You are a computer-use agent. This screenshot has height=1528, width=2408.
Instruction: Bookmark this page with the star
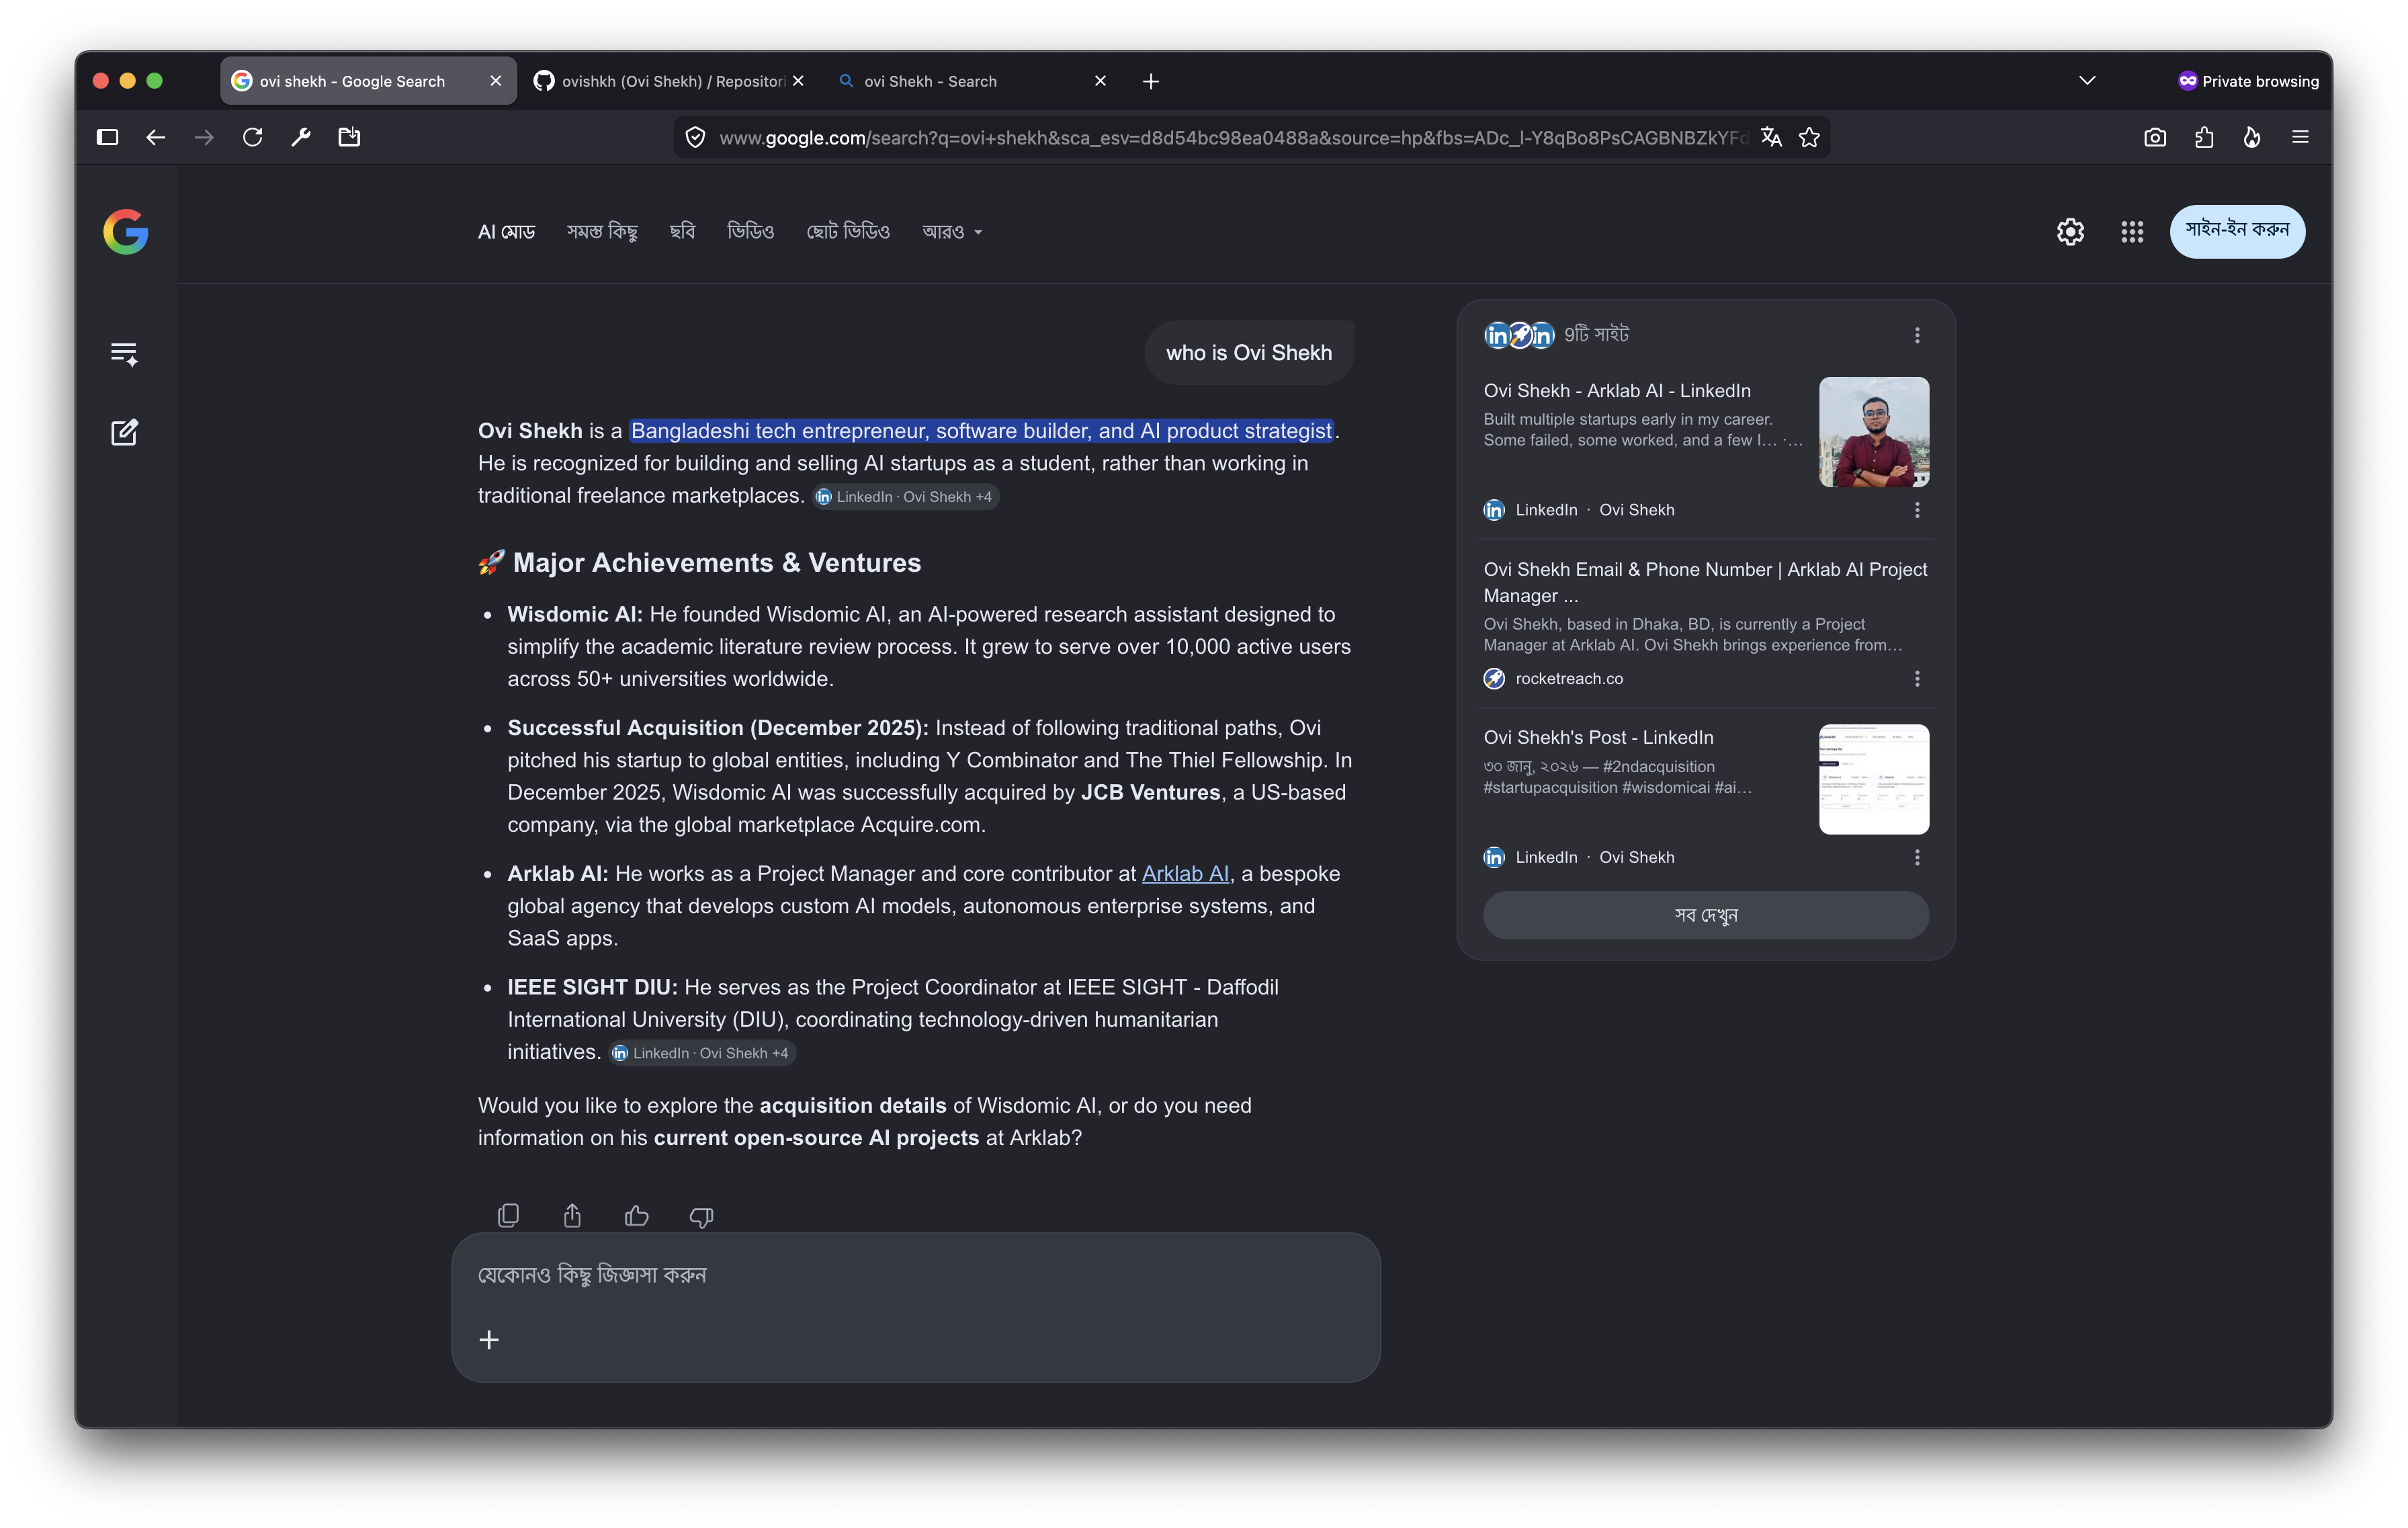point(1809,137)
